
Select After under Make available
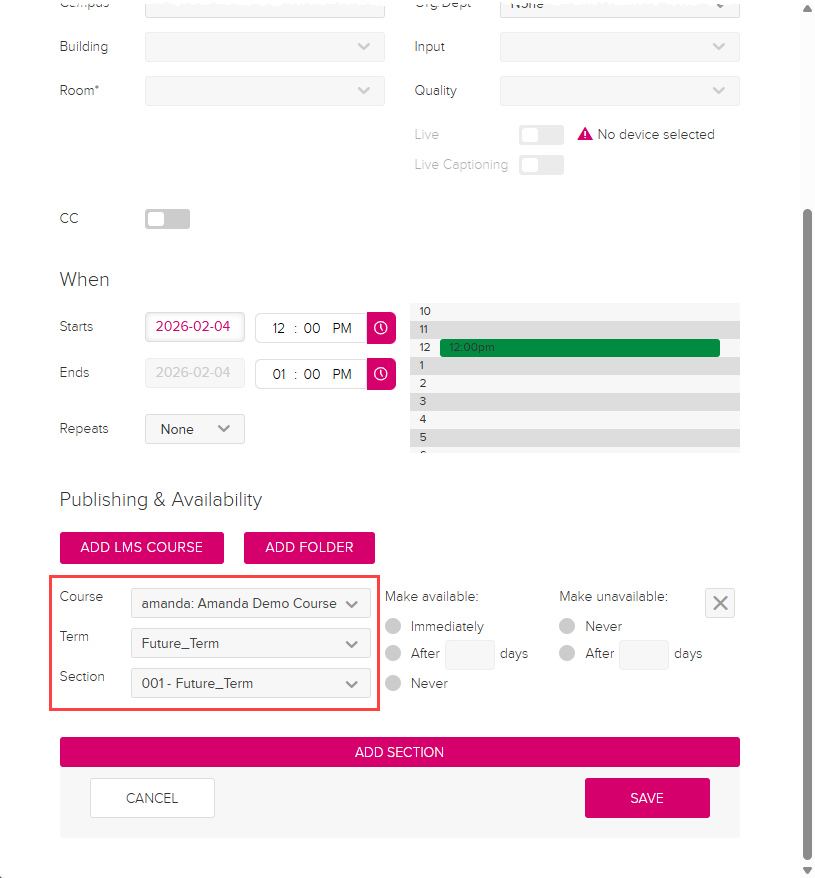[392, 654]
